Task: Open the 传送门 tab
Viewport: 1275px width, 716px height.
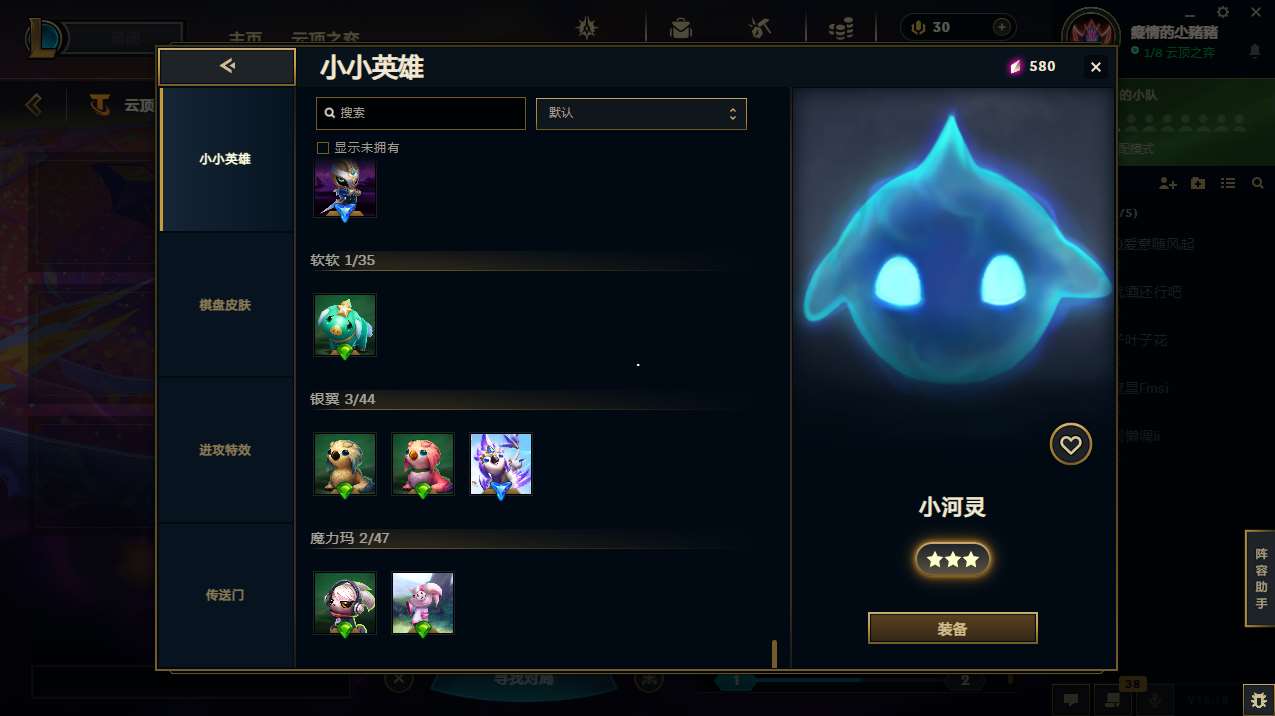Action: point(225,595)
